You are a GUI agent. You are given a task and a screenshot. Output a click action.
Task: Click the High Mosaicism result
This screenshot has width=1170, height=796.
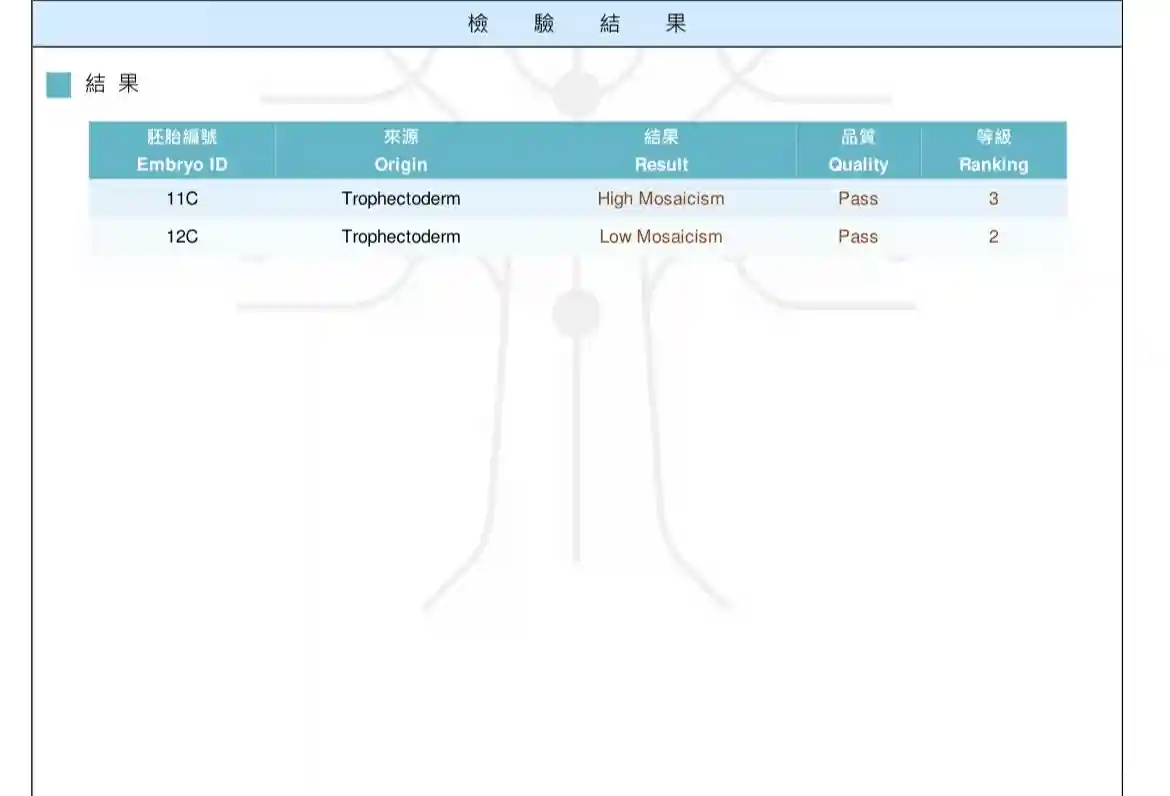coord(661,199)
